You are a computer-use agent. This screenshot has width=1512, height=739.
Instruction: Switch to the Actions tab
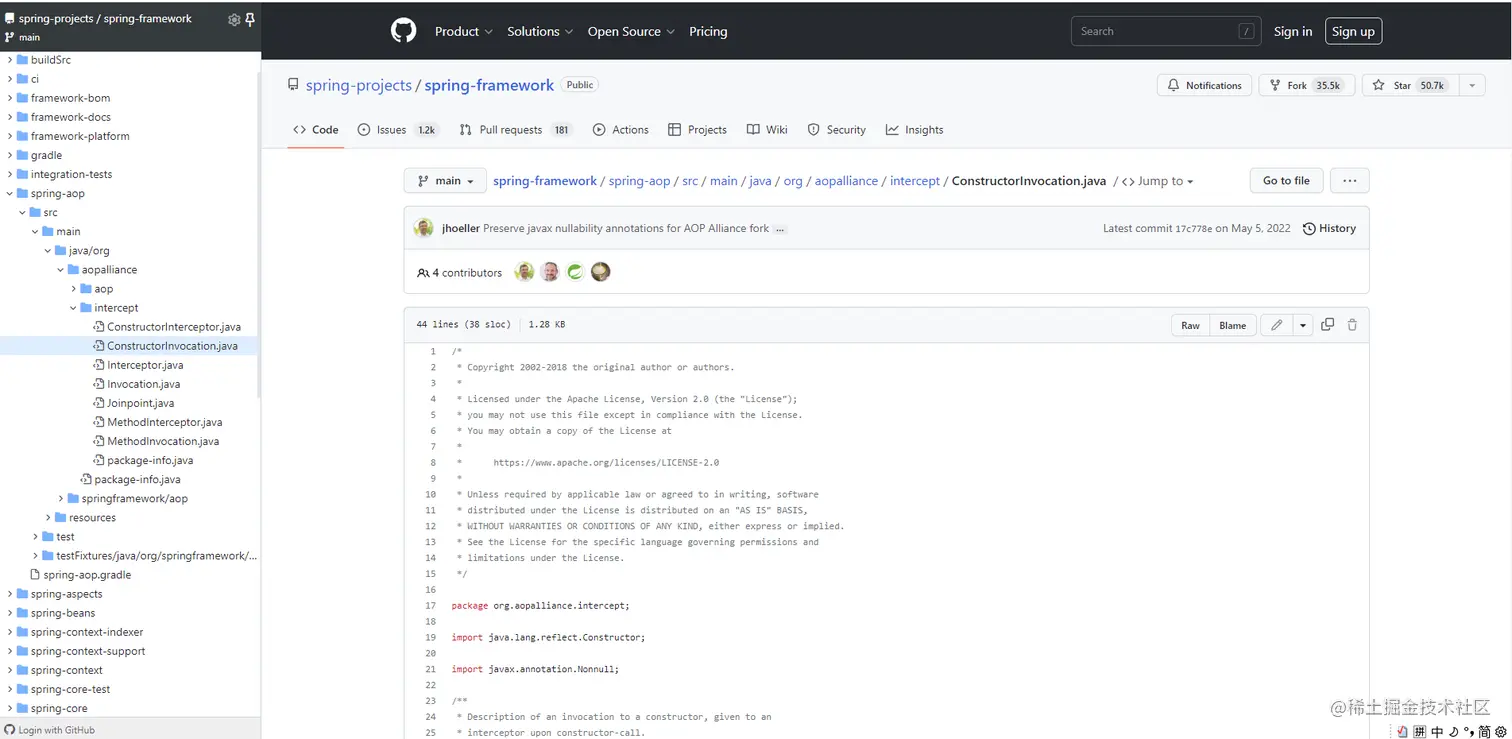(620, 130)
